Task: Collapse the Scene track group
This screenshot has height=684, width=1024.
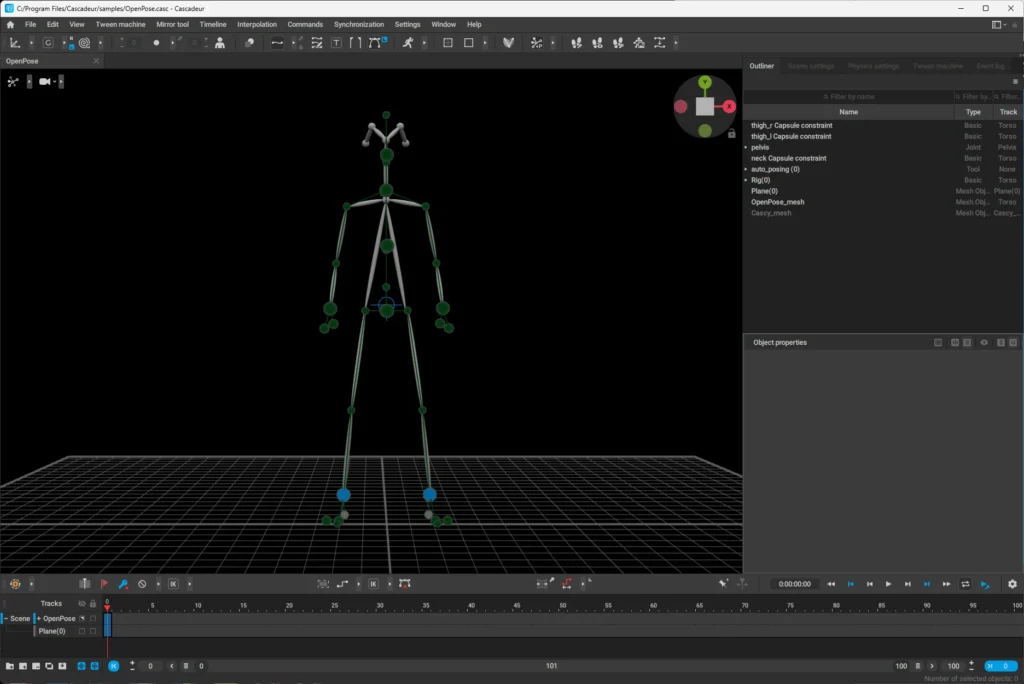Action: (4, 619)
